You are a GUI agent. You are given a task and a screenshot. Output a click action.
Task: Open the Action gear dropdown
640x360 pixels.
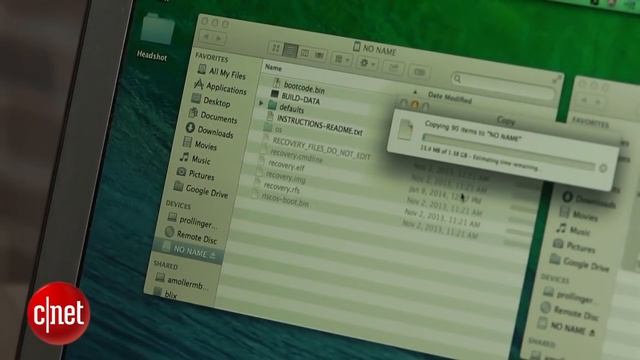(367, 64)
